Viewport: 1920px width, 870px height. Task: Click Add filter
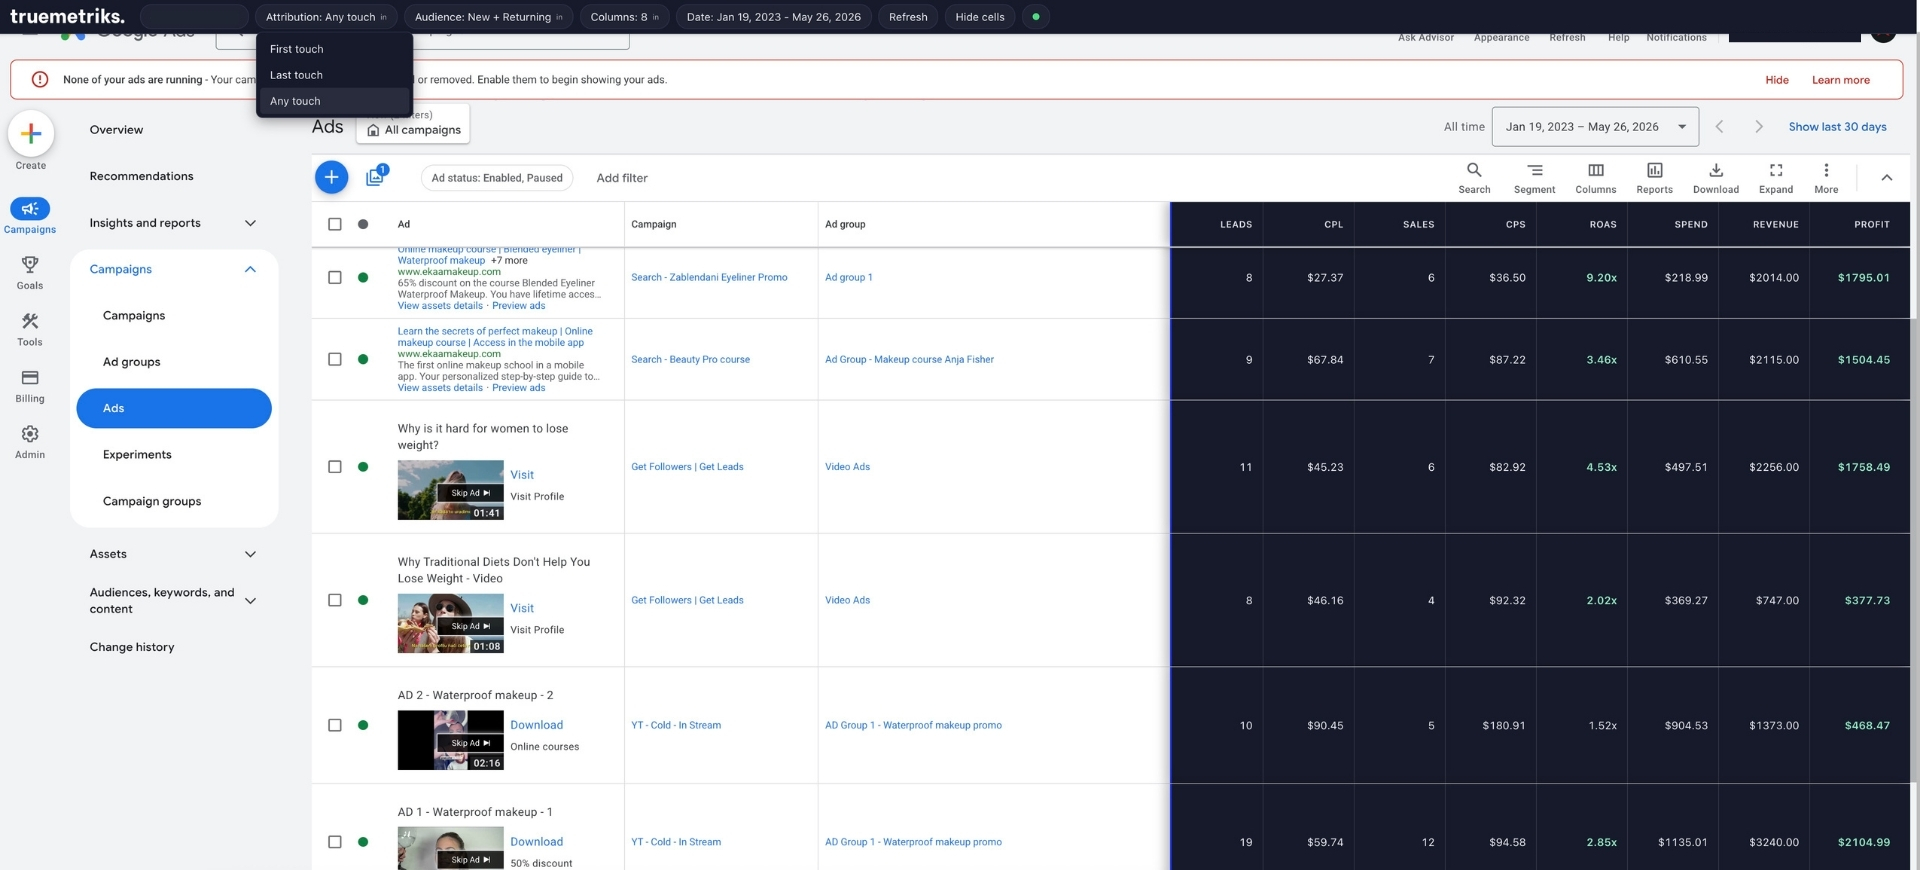point(622,178)
